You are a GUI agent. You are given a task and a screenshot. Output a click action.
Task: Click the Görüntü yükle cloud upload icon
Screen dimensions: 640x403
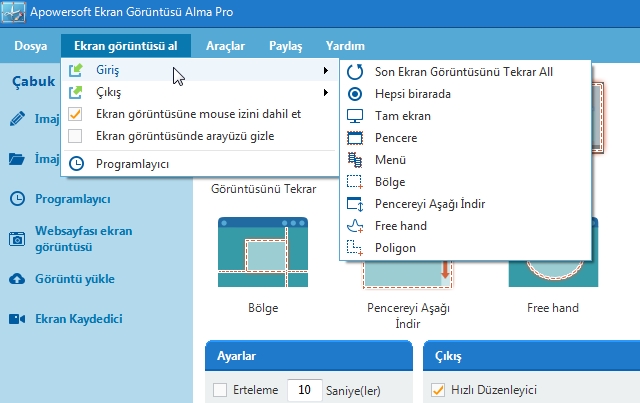tap(17, 278)
